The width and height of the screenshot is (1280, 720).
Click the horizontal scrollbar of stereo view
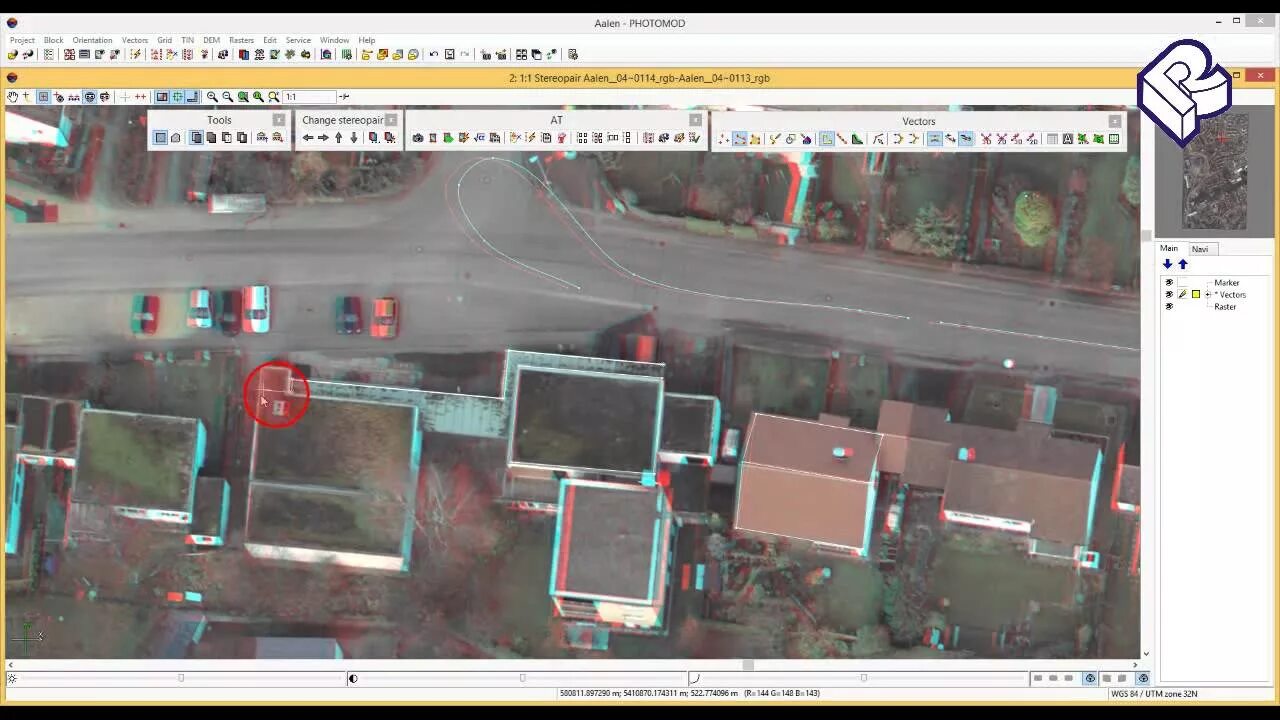(x=573, y=665)
